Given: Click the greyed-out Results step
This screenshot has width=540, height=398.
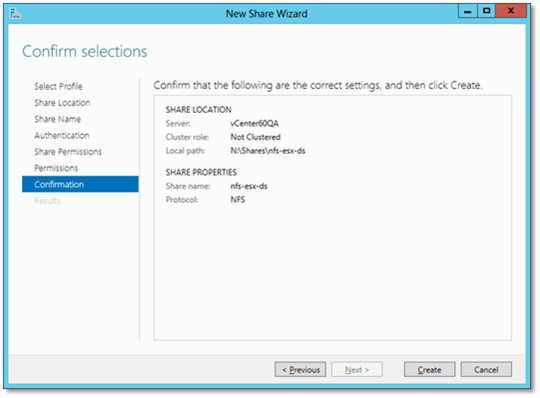Looking at the screenshot, I should pos(47,201).
